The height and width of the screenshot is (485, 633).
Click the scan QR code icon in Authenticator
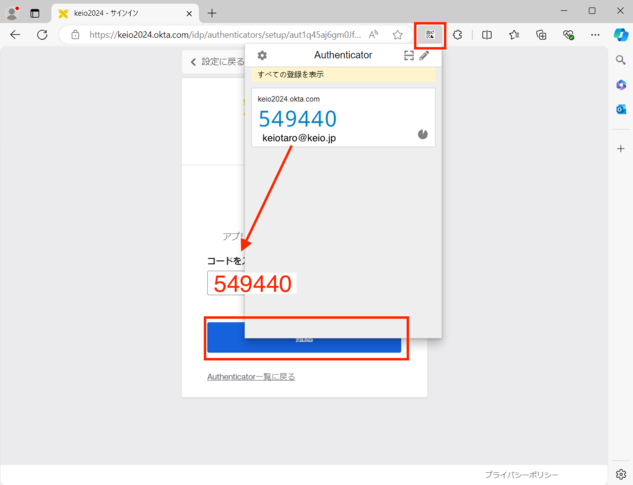(408, 55)
